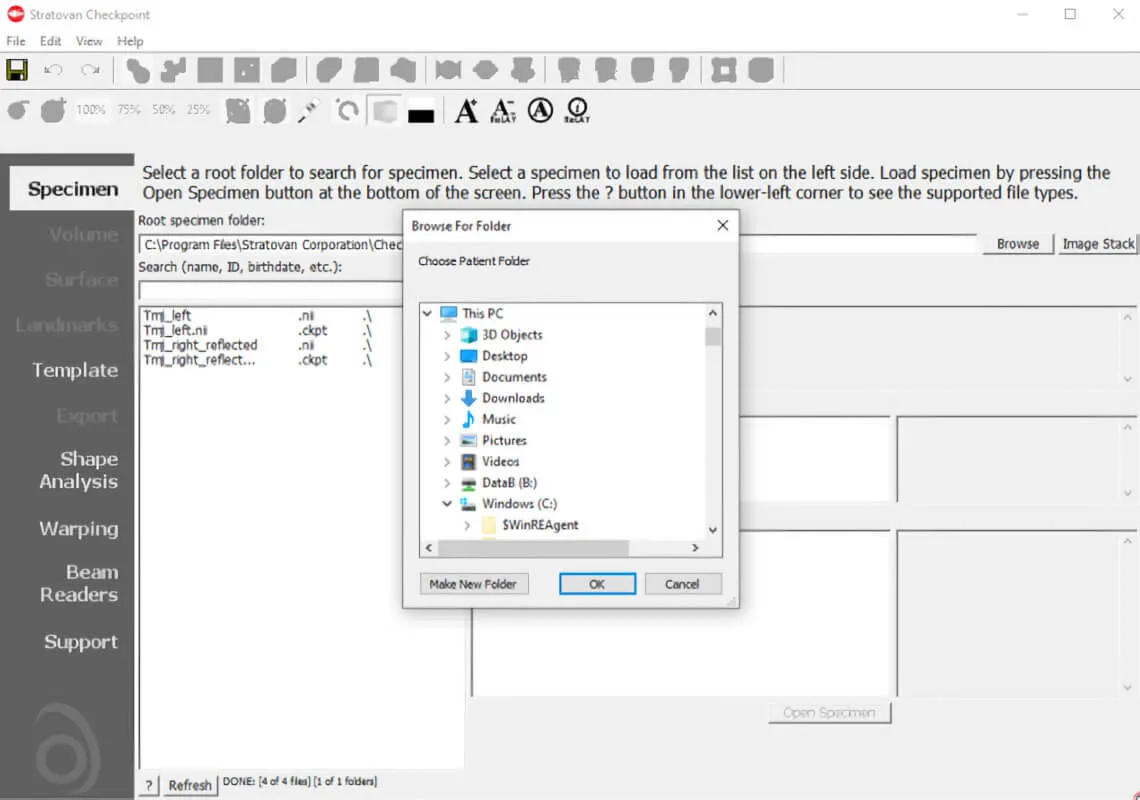Collapse the Windows (C:) tree node
This screenshot has width=1140, height=800.
pyautogui.click(x=447, y=504)
